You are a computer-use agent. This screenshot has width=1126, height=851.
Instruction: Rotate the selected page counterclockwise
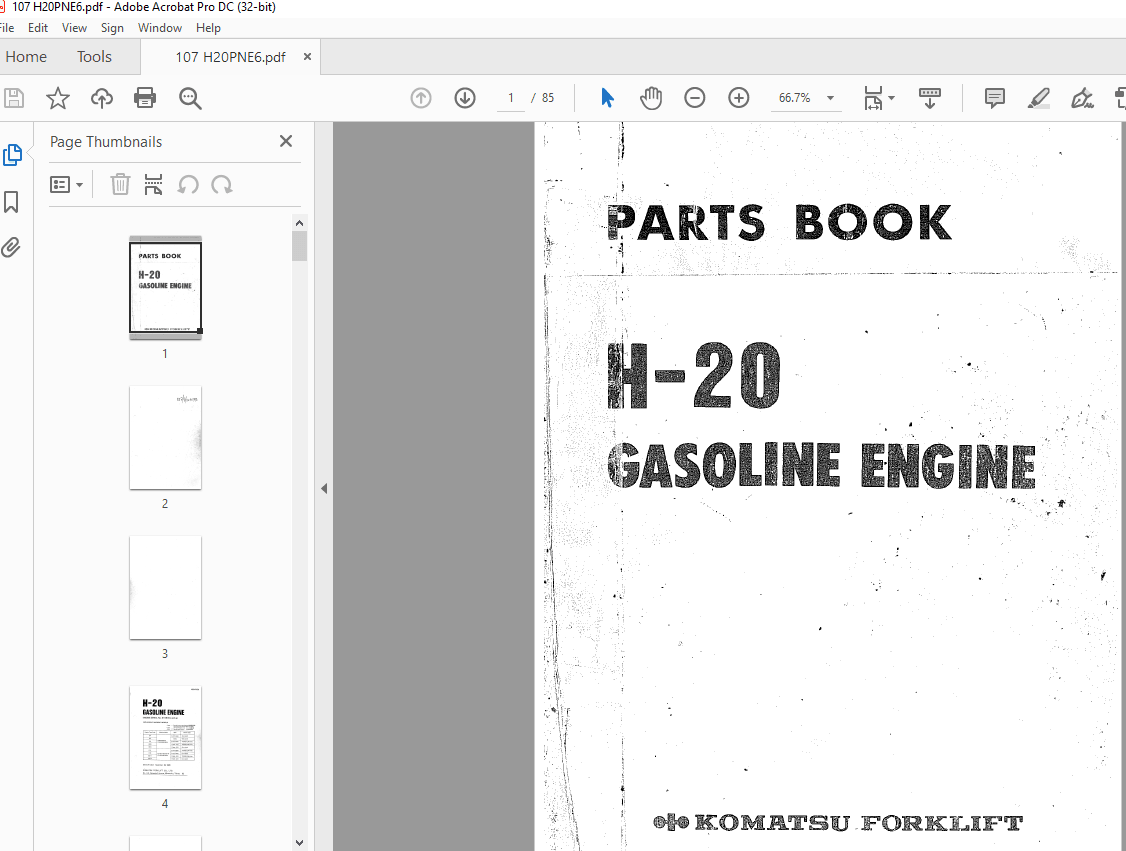coord(188,184)
